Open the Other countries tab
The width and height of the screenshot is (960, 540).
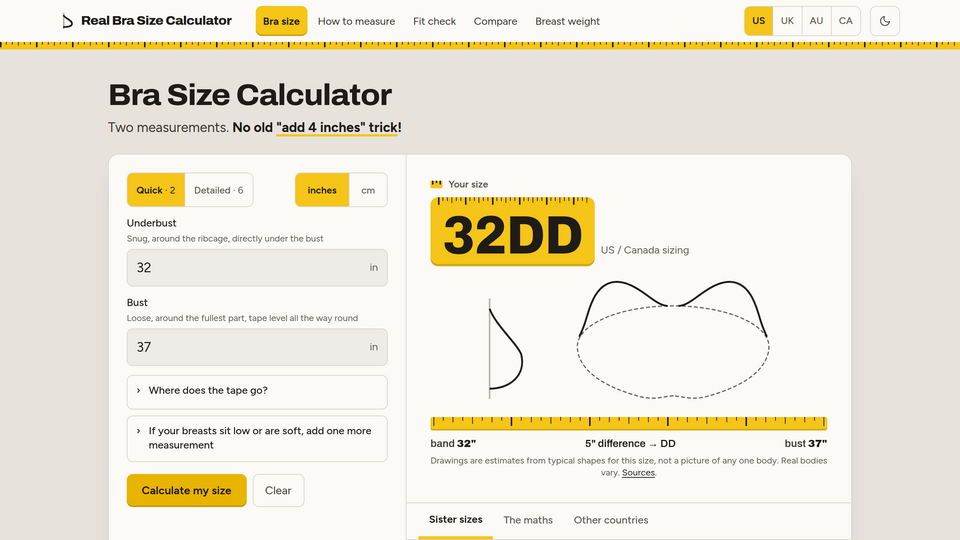(x=610, y=520)
